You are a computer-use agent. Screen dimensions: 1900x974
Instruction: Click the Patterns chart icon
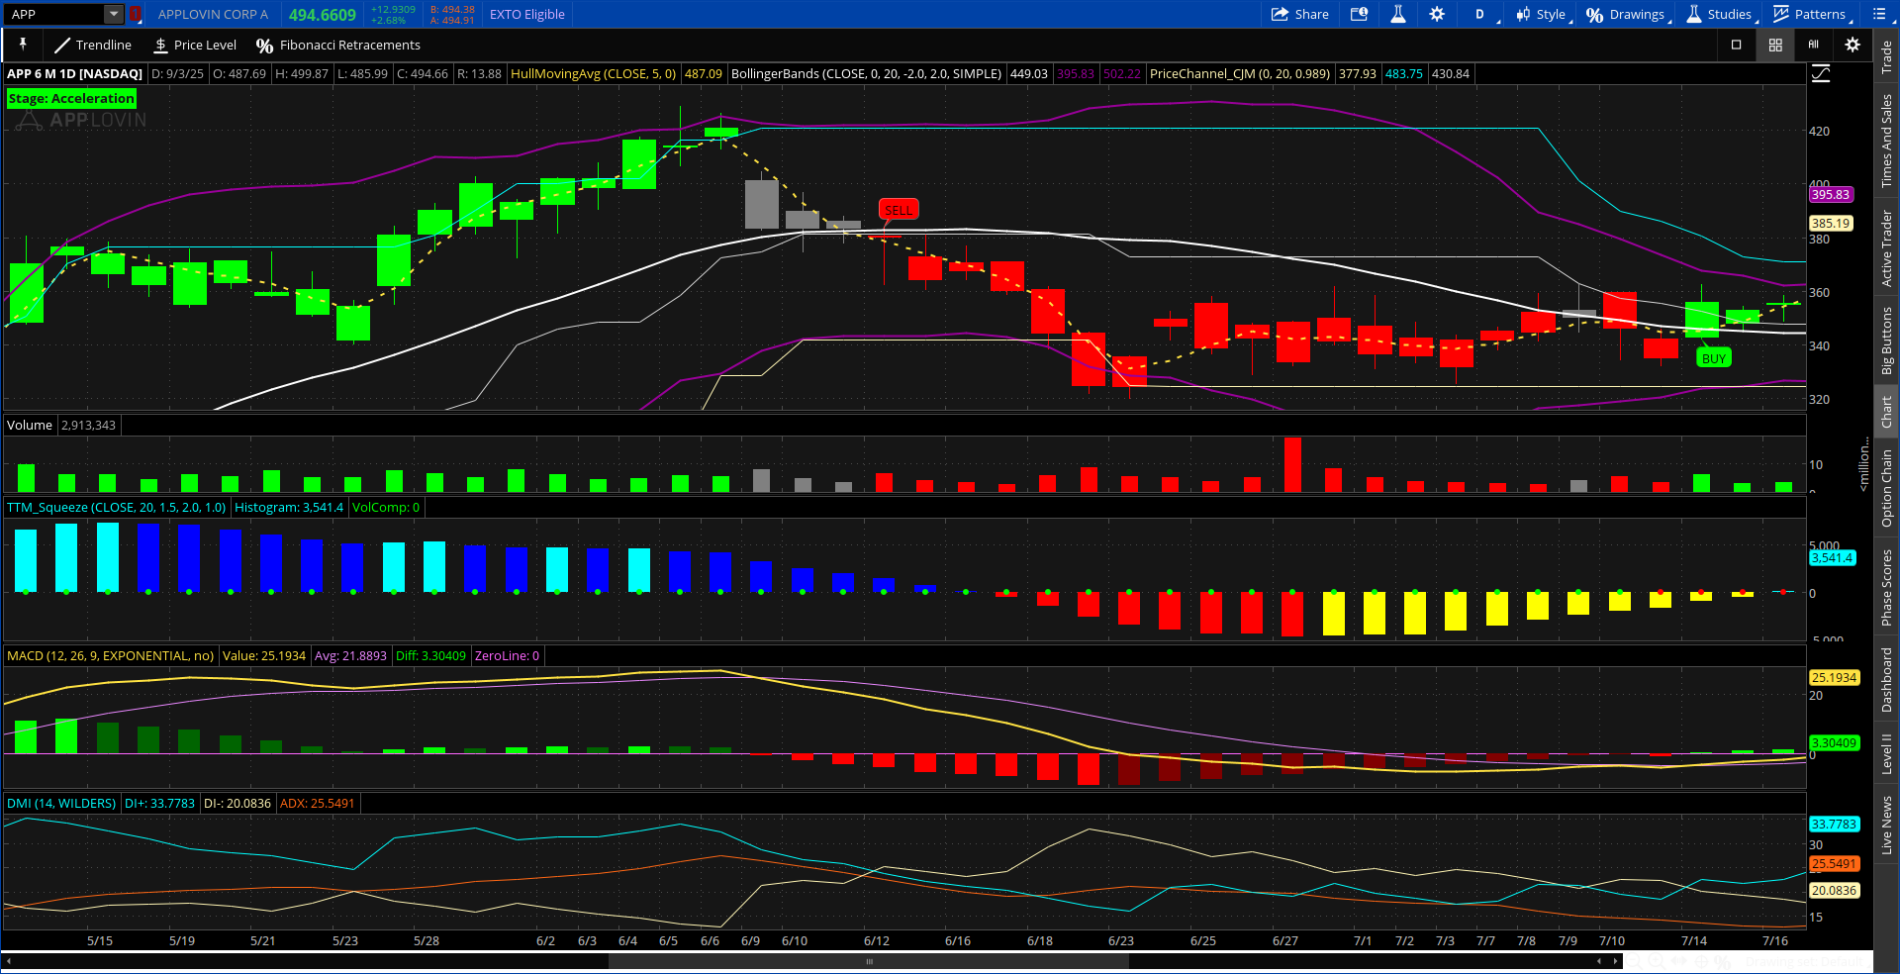click(1781, 14)
